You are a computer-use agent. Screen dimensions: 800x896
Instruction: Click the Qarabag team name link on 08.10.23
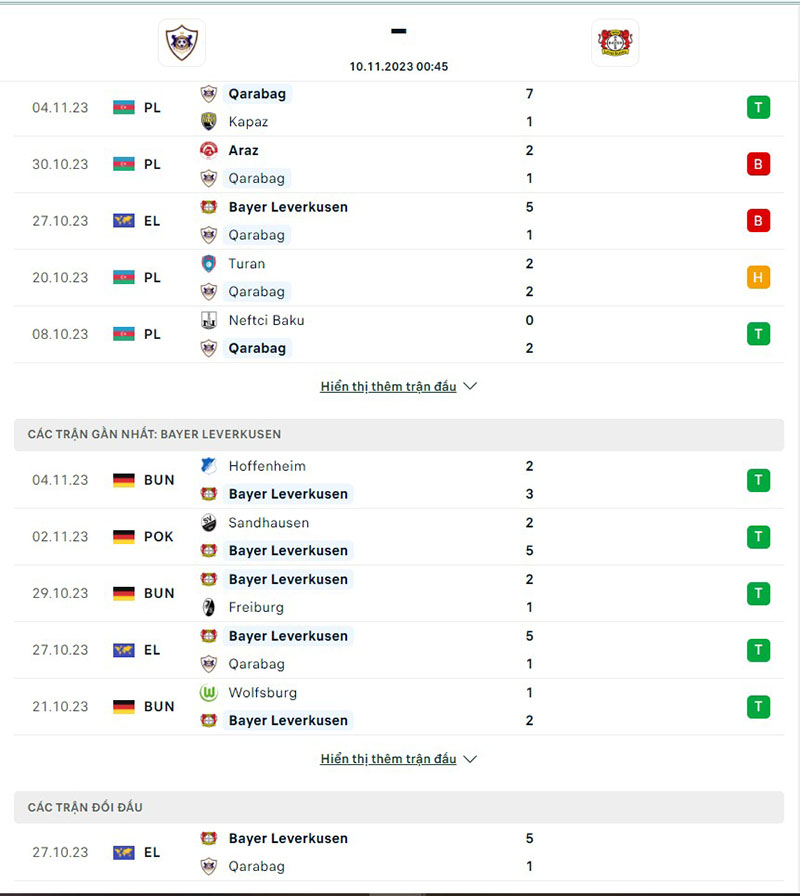point(257,348)
